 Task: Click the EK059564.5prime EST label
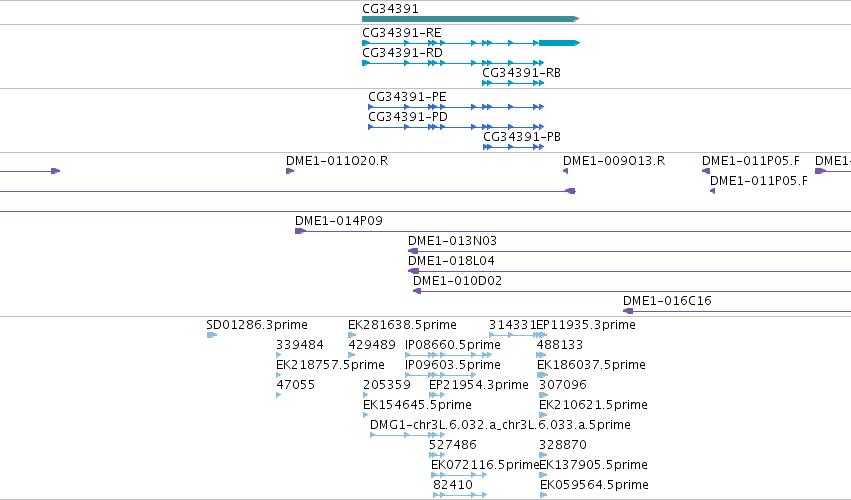pyautogui.click(x=594, y=485)
